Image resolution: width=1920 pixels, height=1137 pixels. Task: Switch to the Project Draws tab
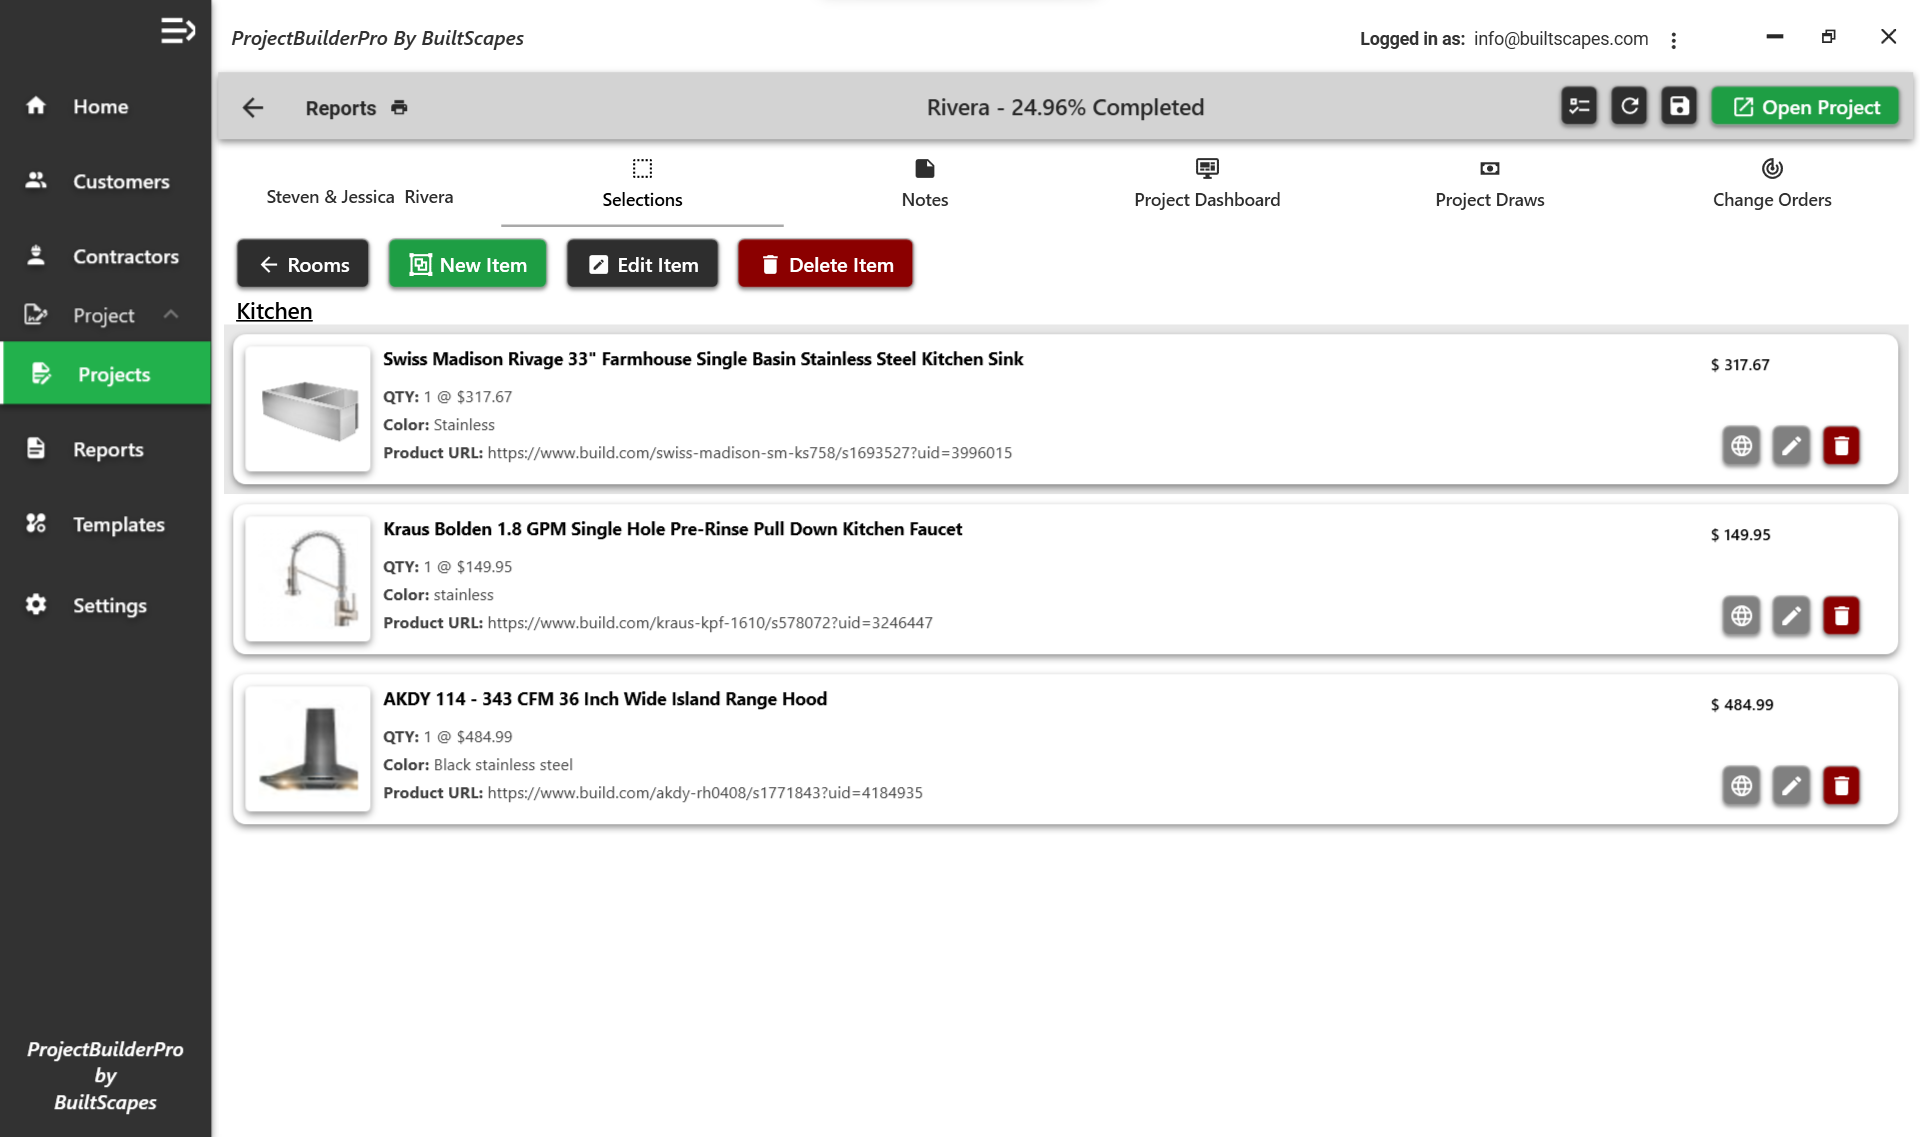pos(1489,184)
